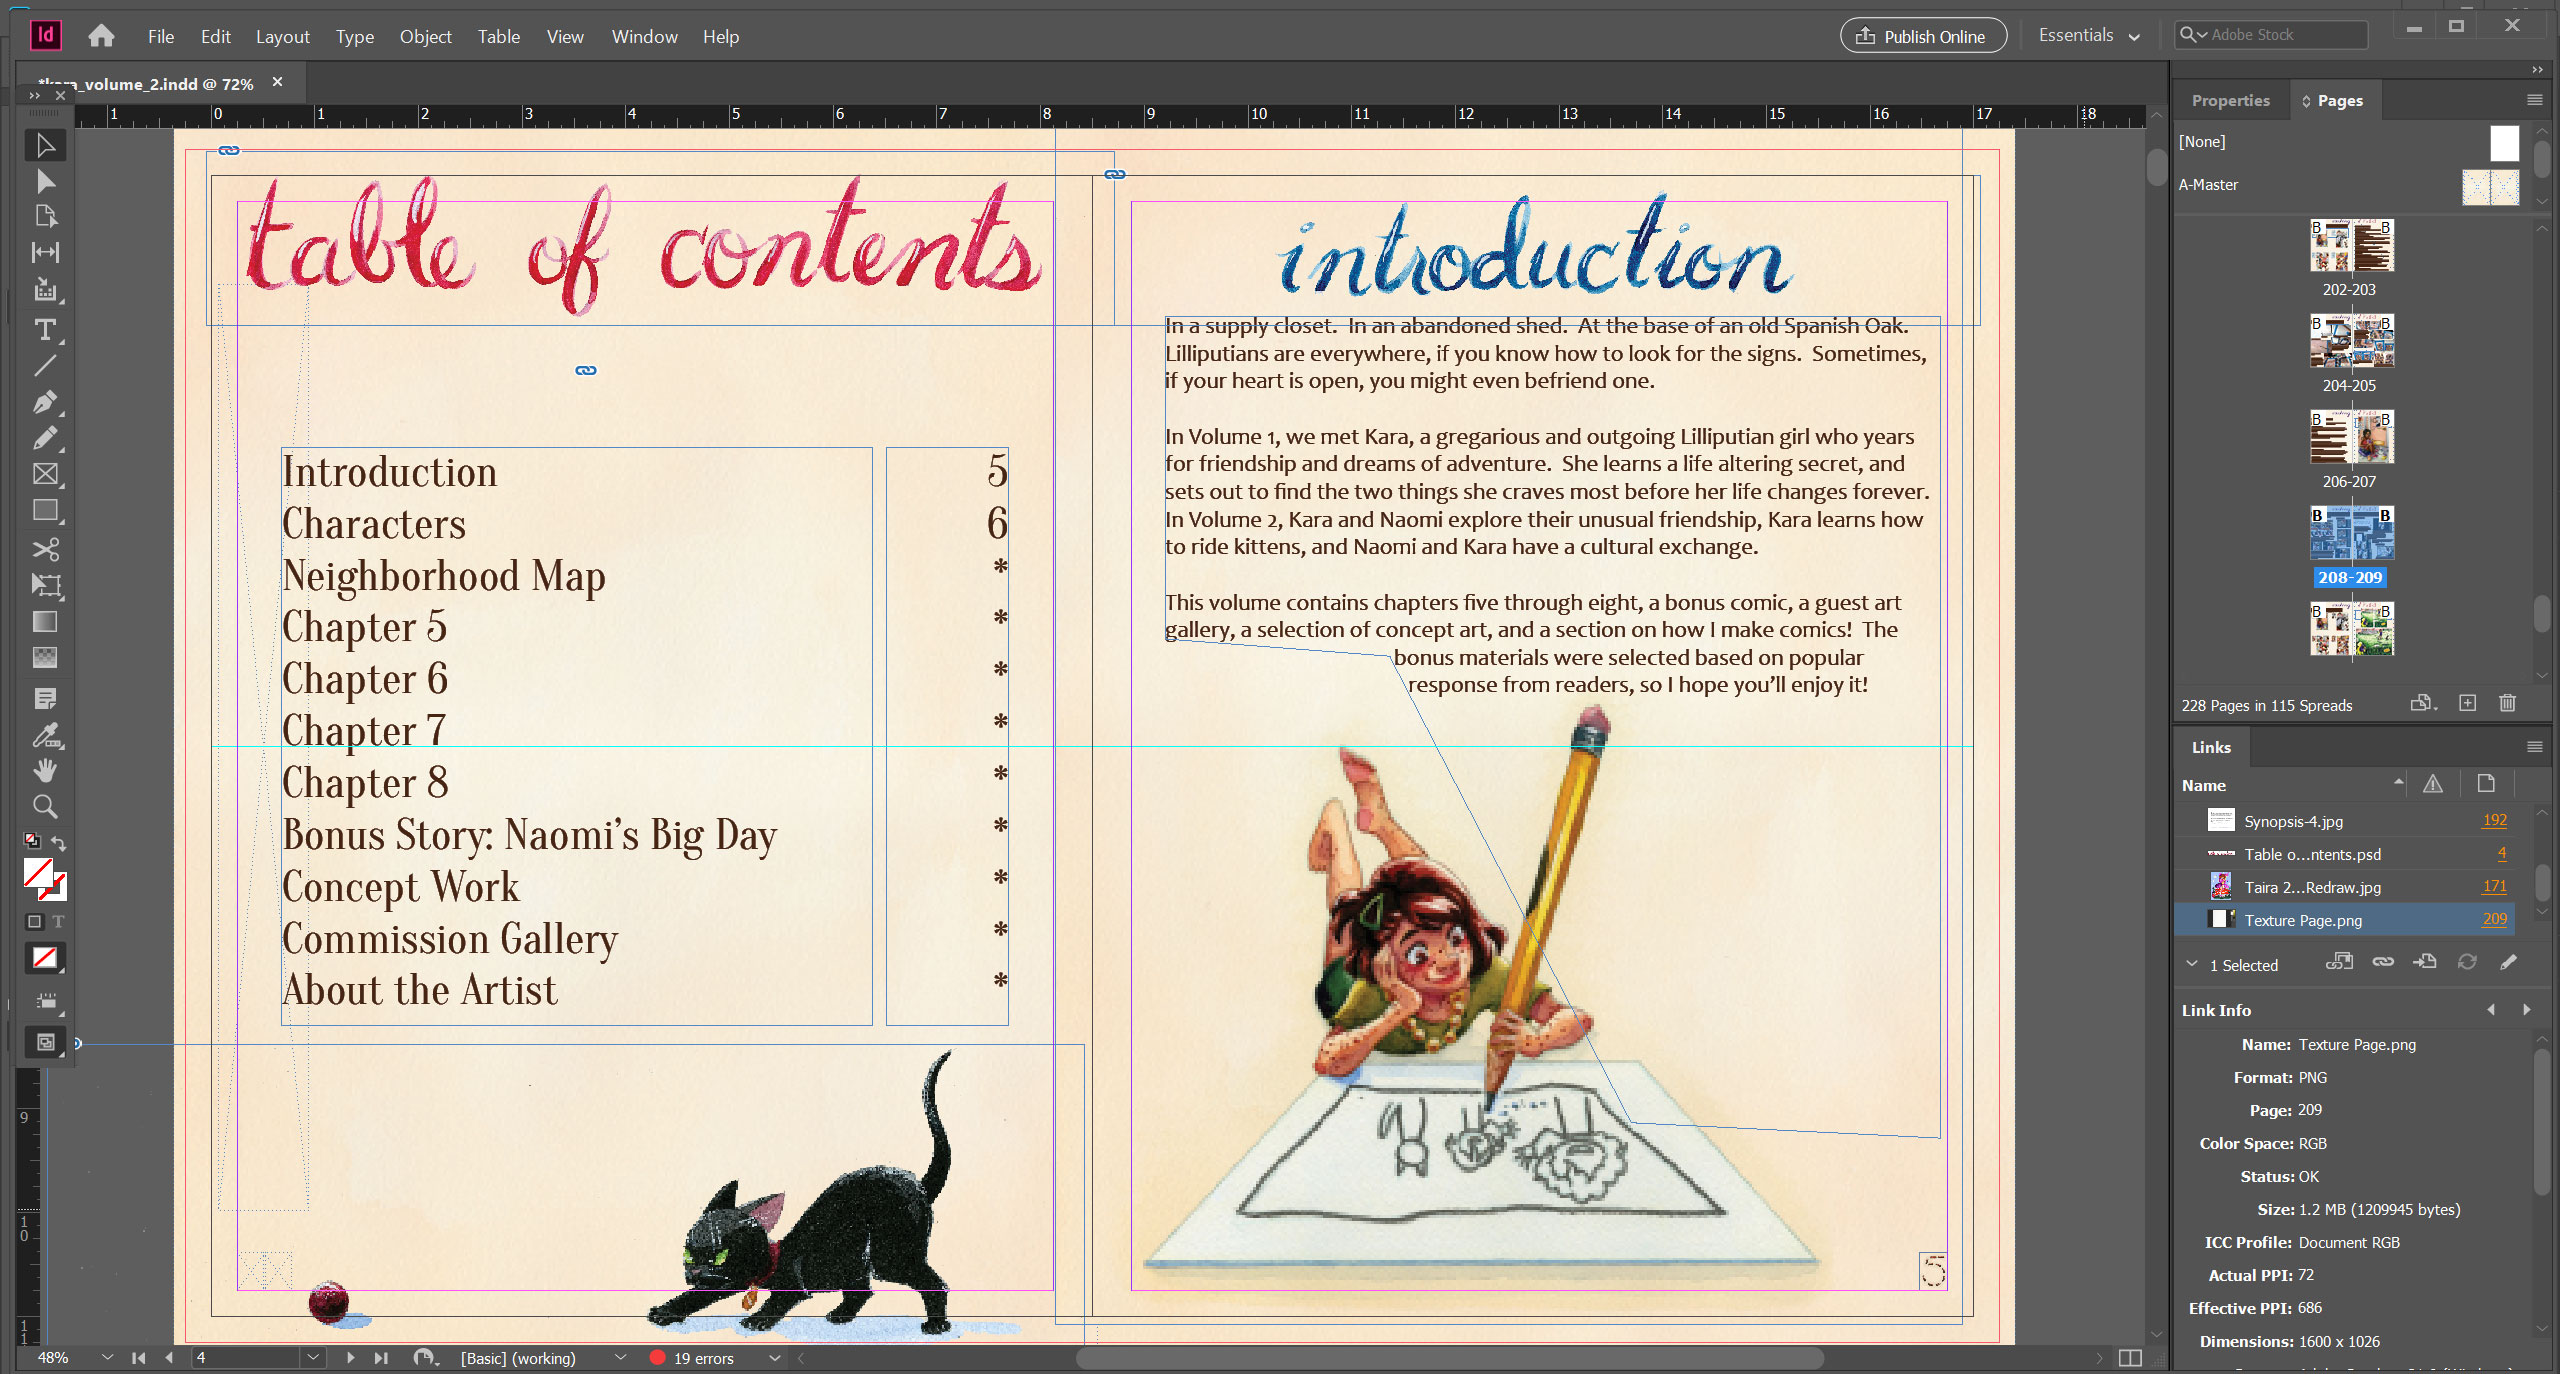Pick the Eyedropper tool

[x=45, y=735]
